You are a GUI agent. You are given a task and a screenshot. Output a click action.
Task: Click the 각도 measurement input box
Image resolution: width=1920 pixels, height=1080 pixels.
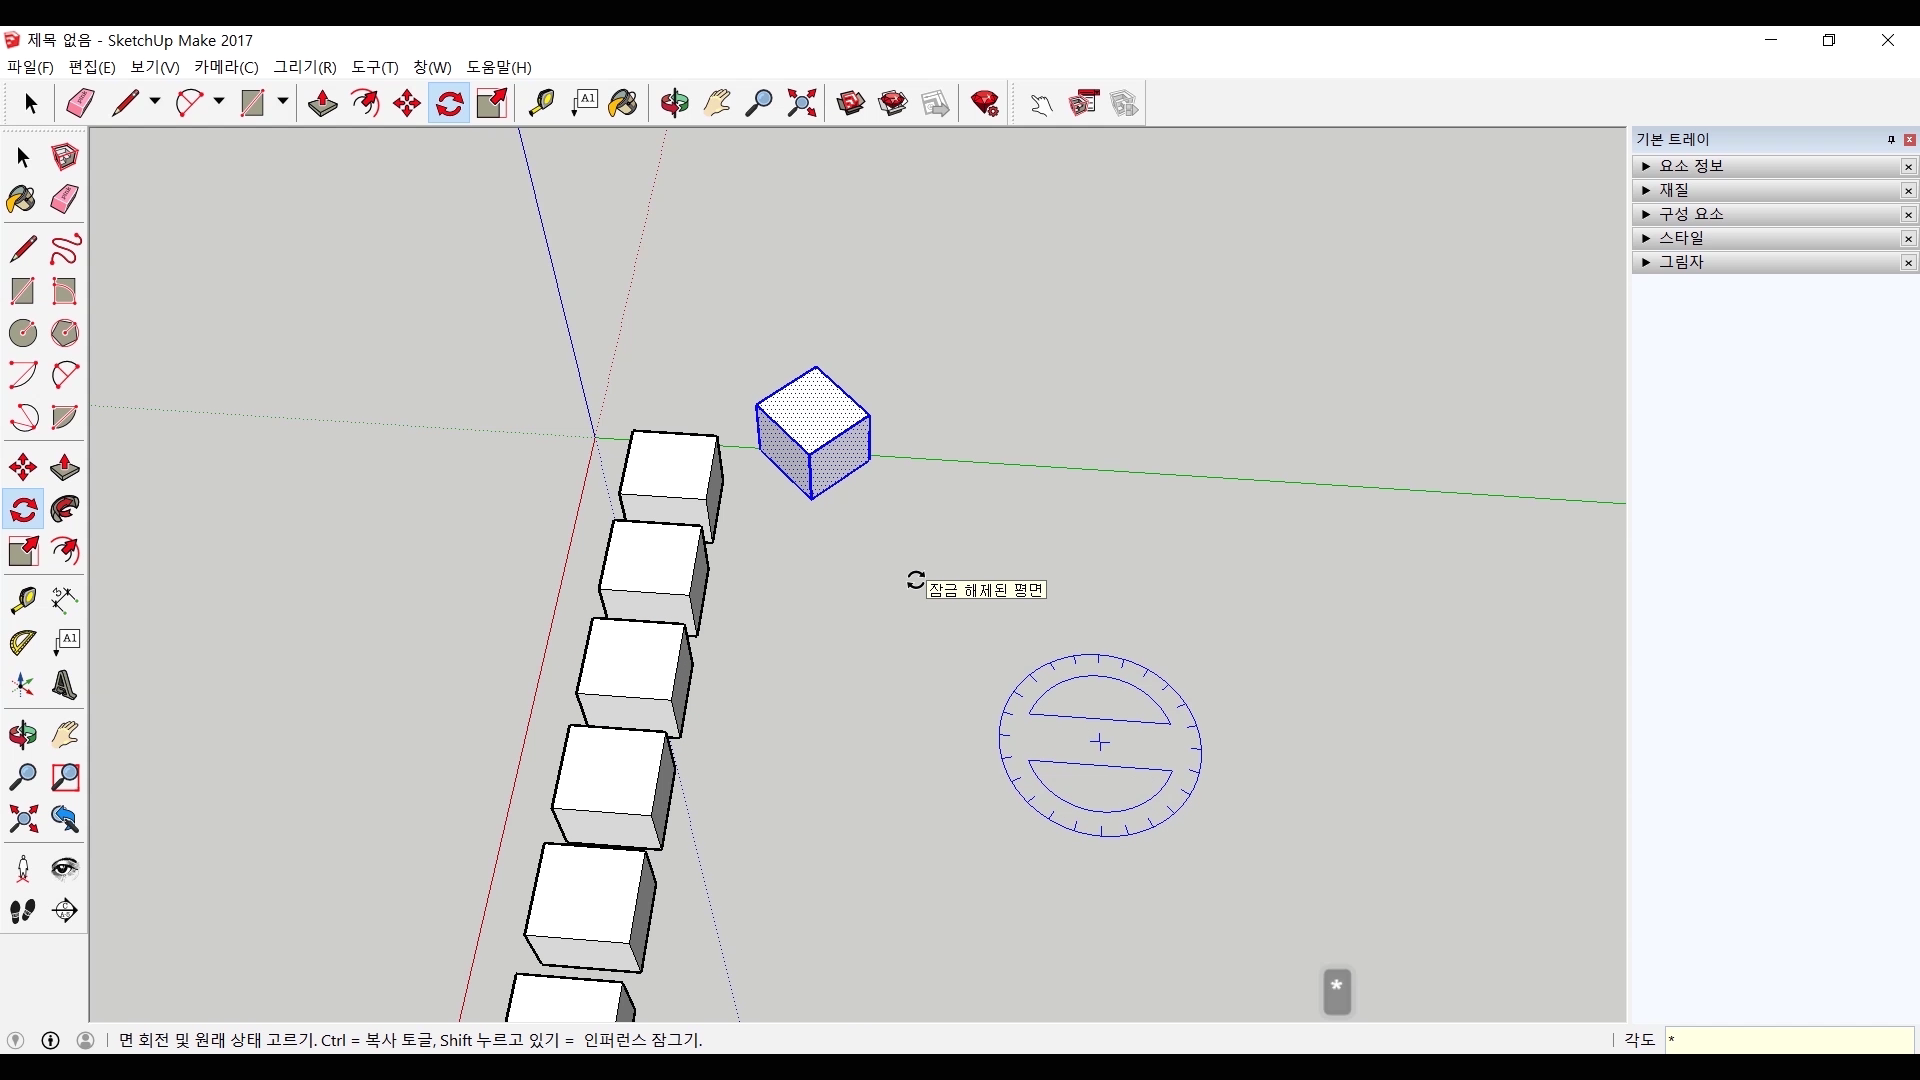click(x=1788, y=1040)
